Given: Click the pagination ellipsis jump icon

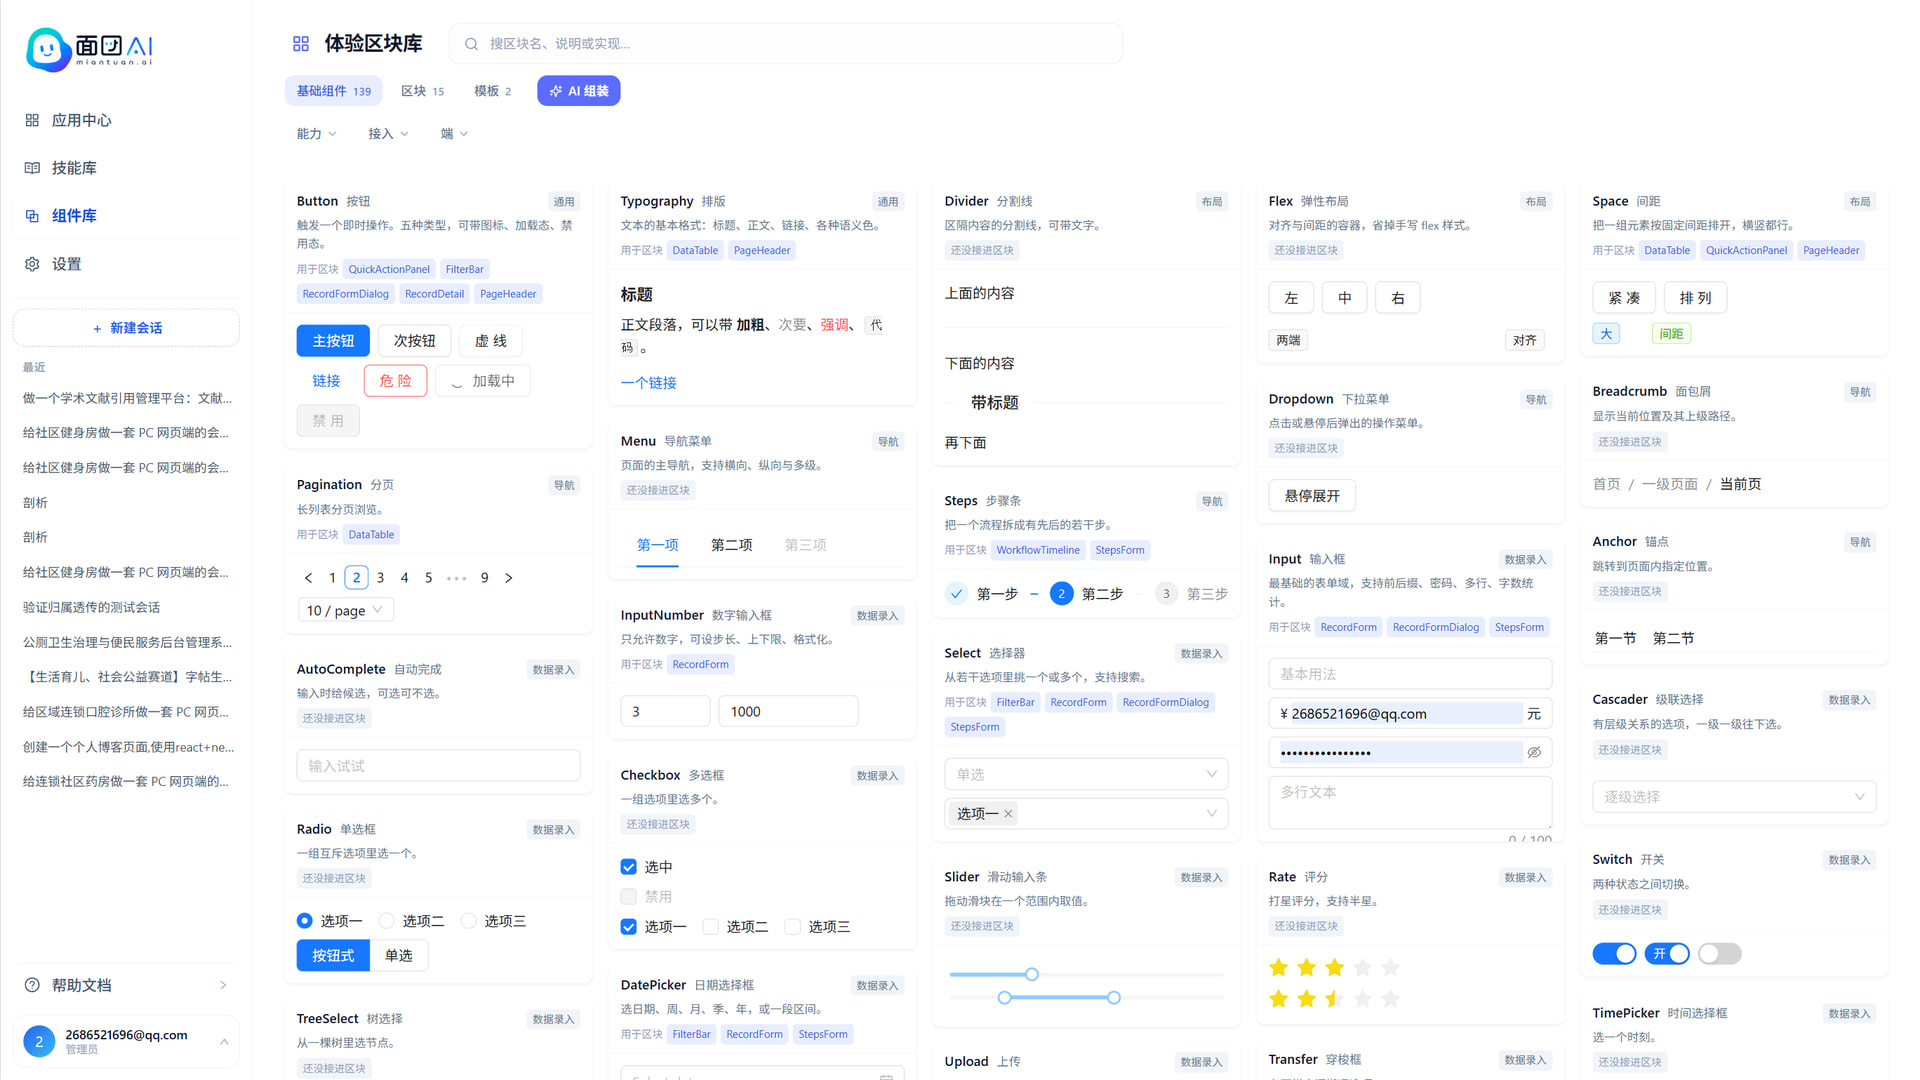Looking at the screenshot, I should click(457, 578).
